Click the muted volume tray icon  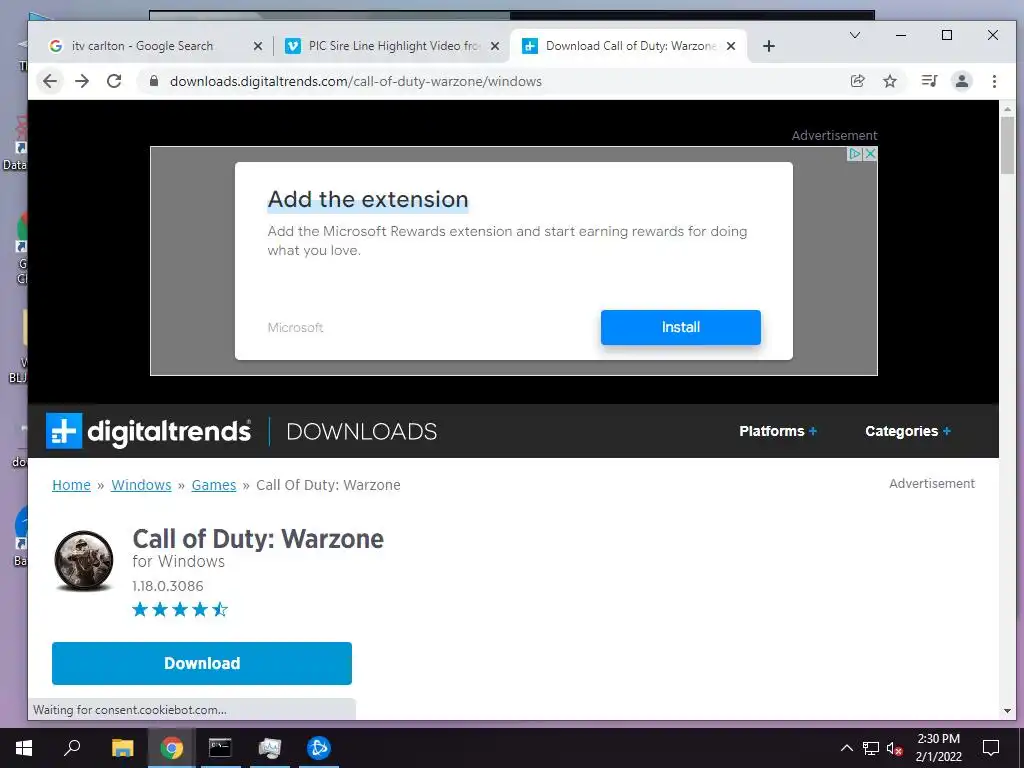(x=895, y=748)
